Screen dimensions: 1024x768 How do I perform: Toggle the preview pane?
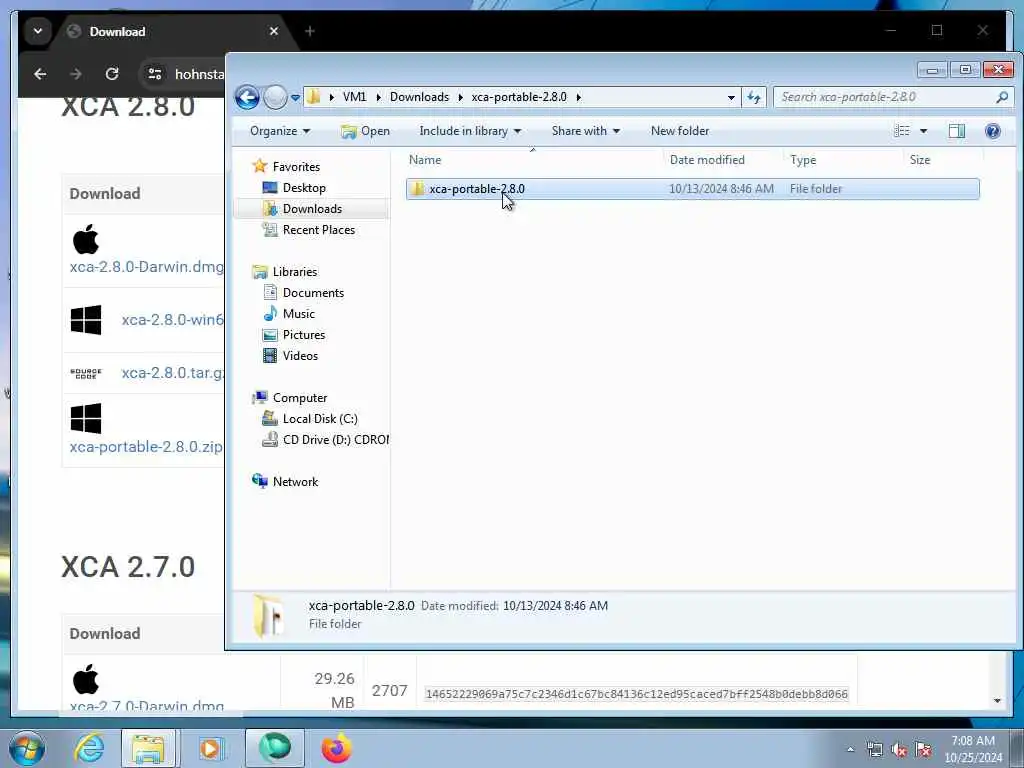coord(957,131)
